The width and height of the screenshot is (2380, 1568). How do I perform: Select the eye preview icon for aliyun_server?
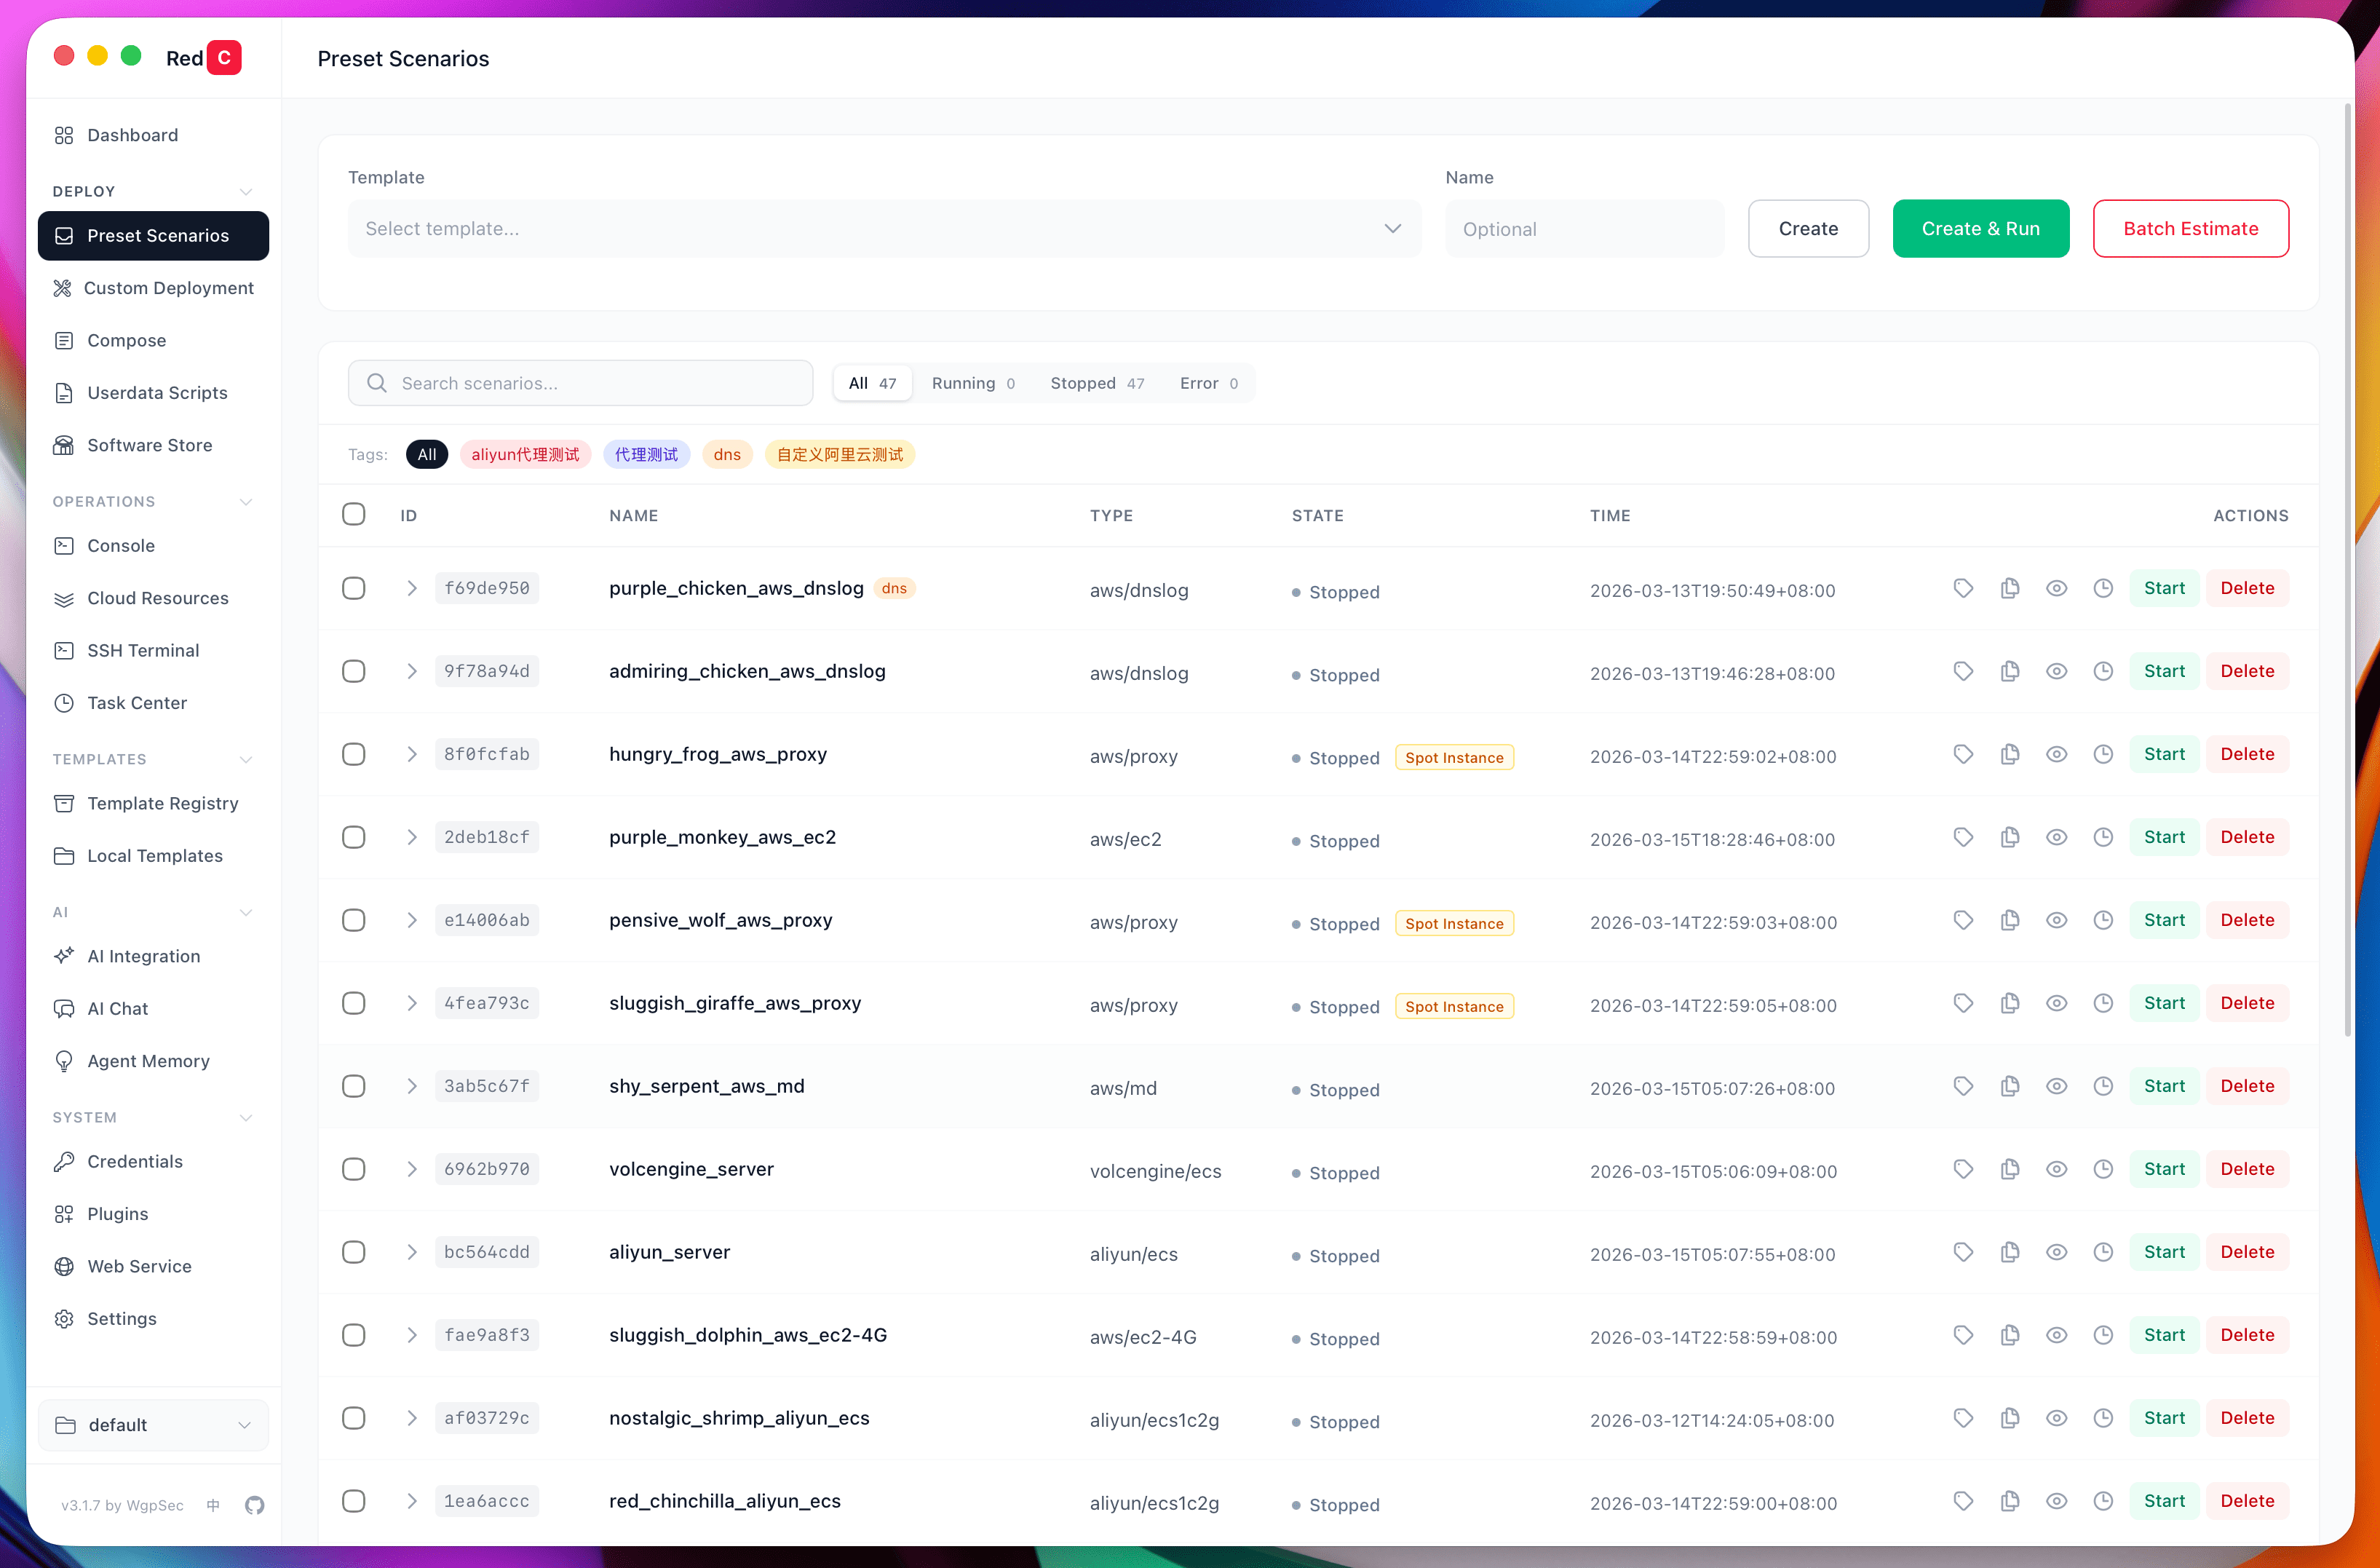(2057, 1251)
